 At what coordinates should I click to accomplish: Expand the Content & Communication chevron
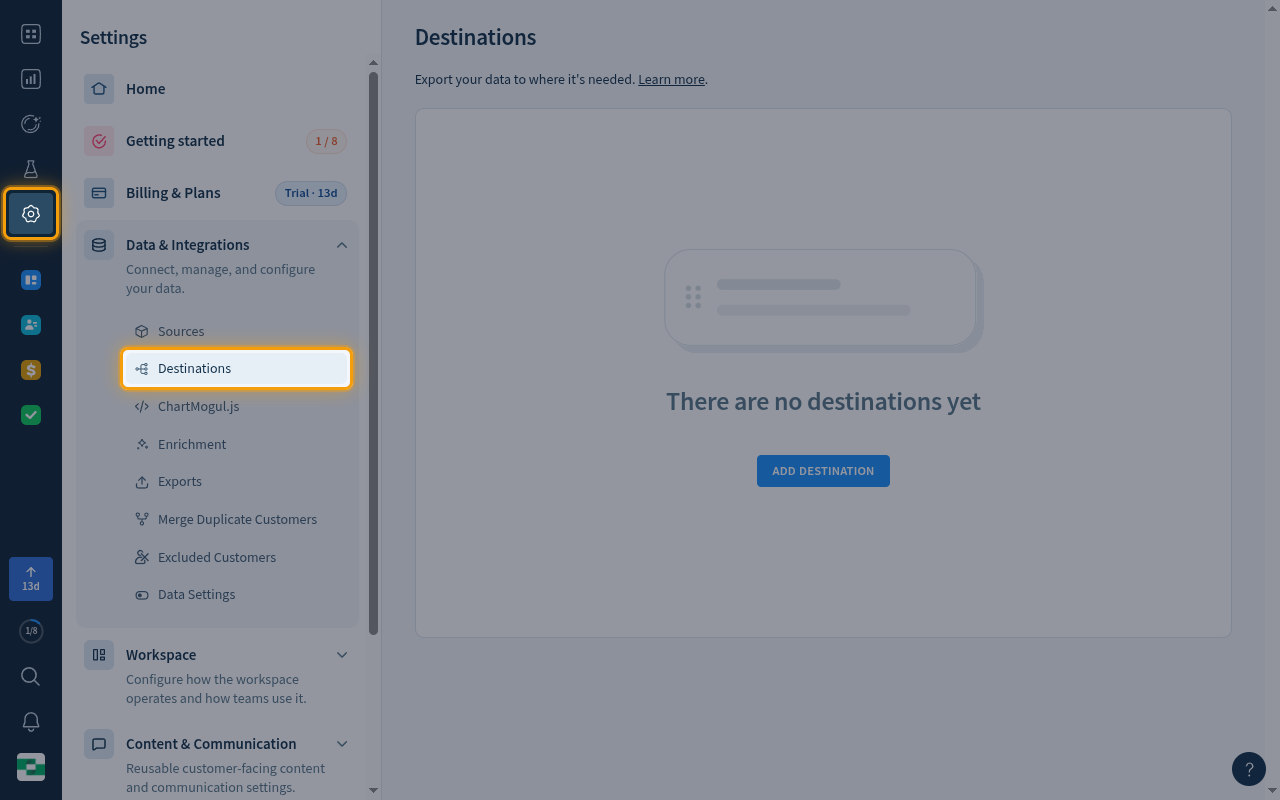pyautogui.click(x=342, y=744)
